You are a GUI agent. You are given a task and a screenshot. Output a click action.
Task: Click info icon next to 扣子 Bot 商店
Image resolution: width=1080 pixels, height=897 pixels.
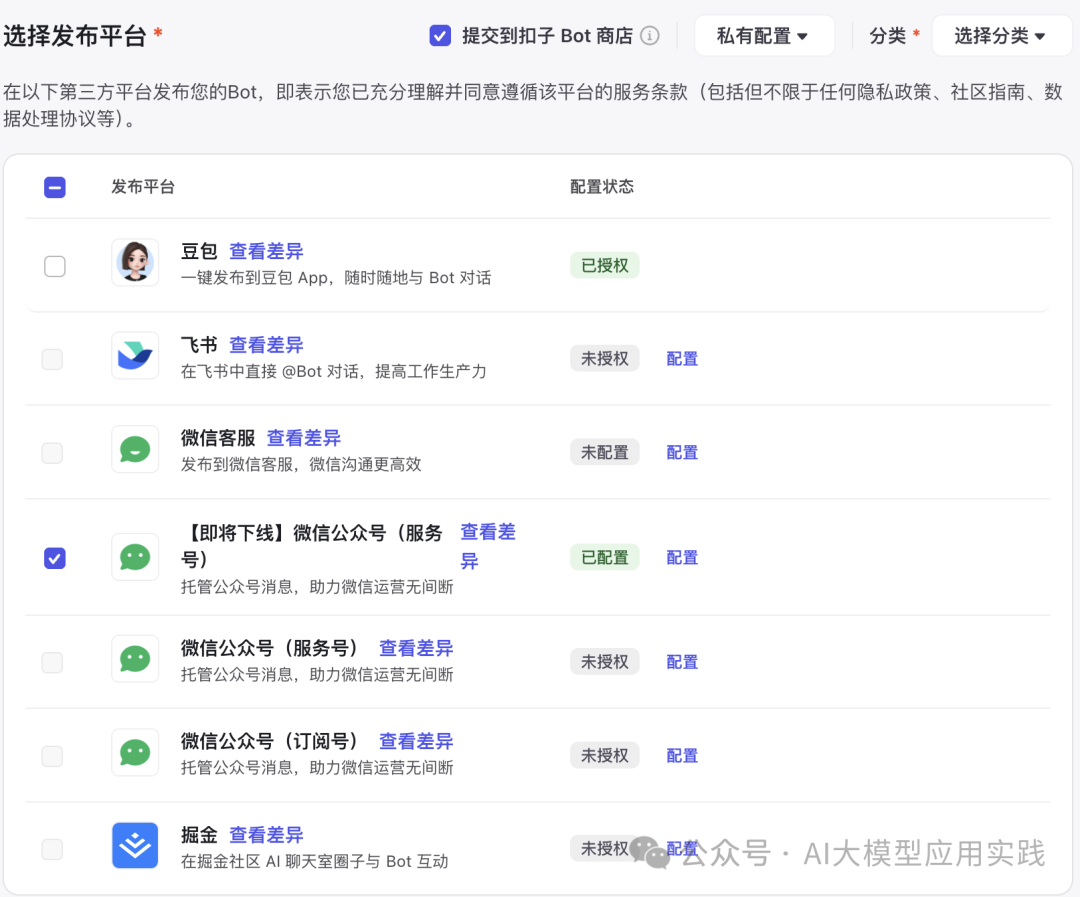(650, 36)
